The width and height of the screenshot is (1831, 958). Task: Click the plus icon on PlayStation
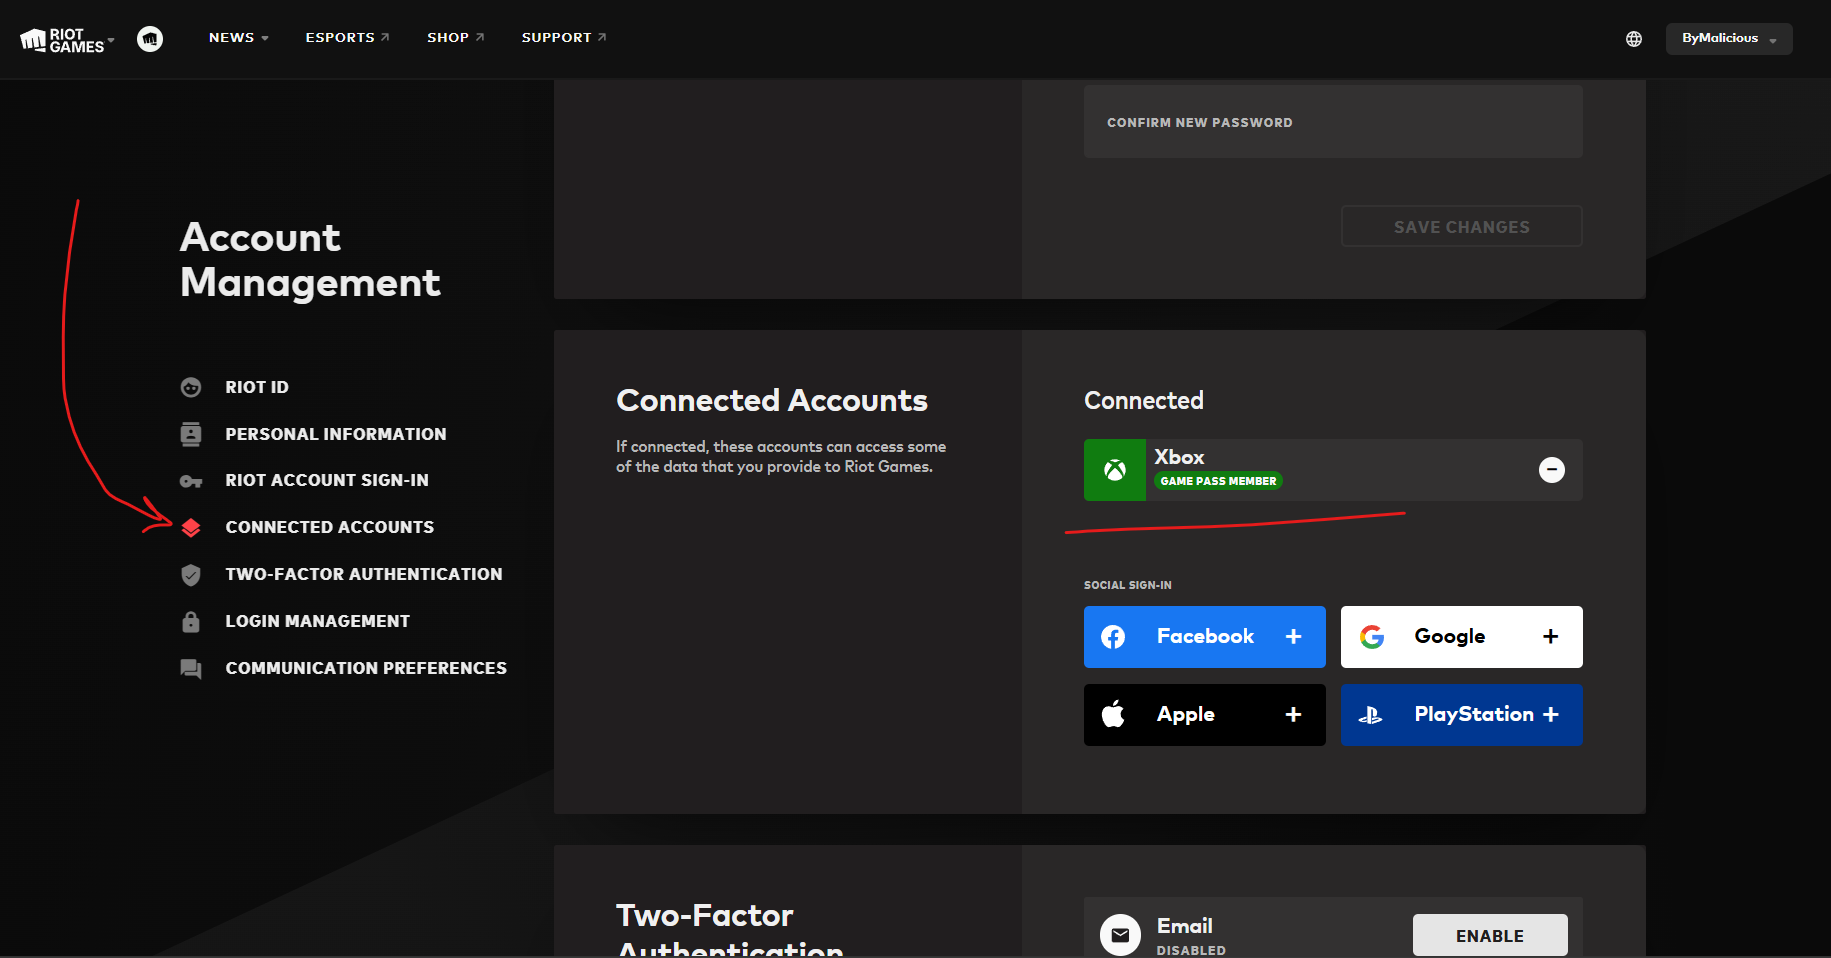pyautogui.click(x=1551, y=714)
